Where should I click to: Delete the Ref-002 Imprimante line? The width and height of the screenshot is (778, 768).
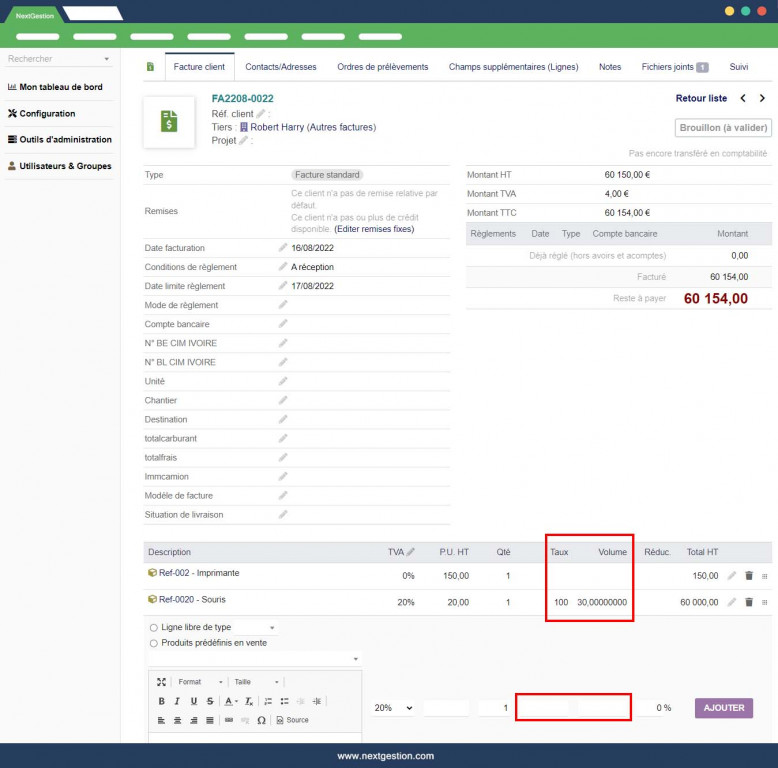coord(748,575)
